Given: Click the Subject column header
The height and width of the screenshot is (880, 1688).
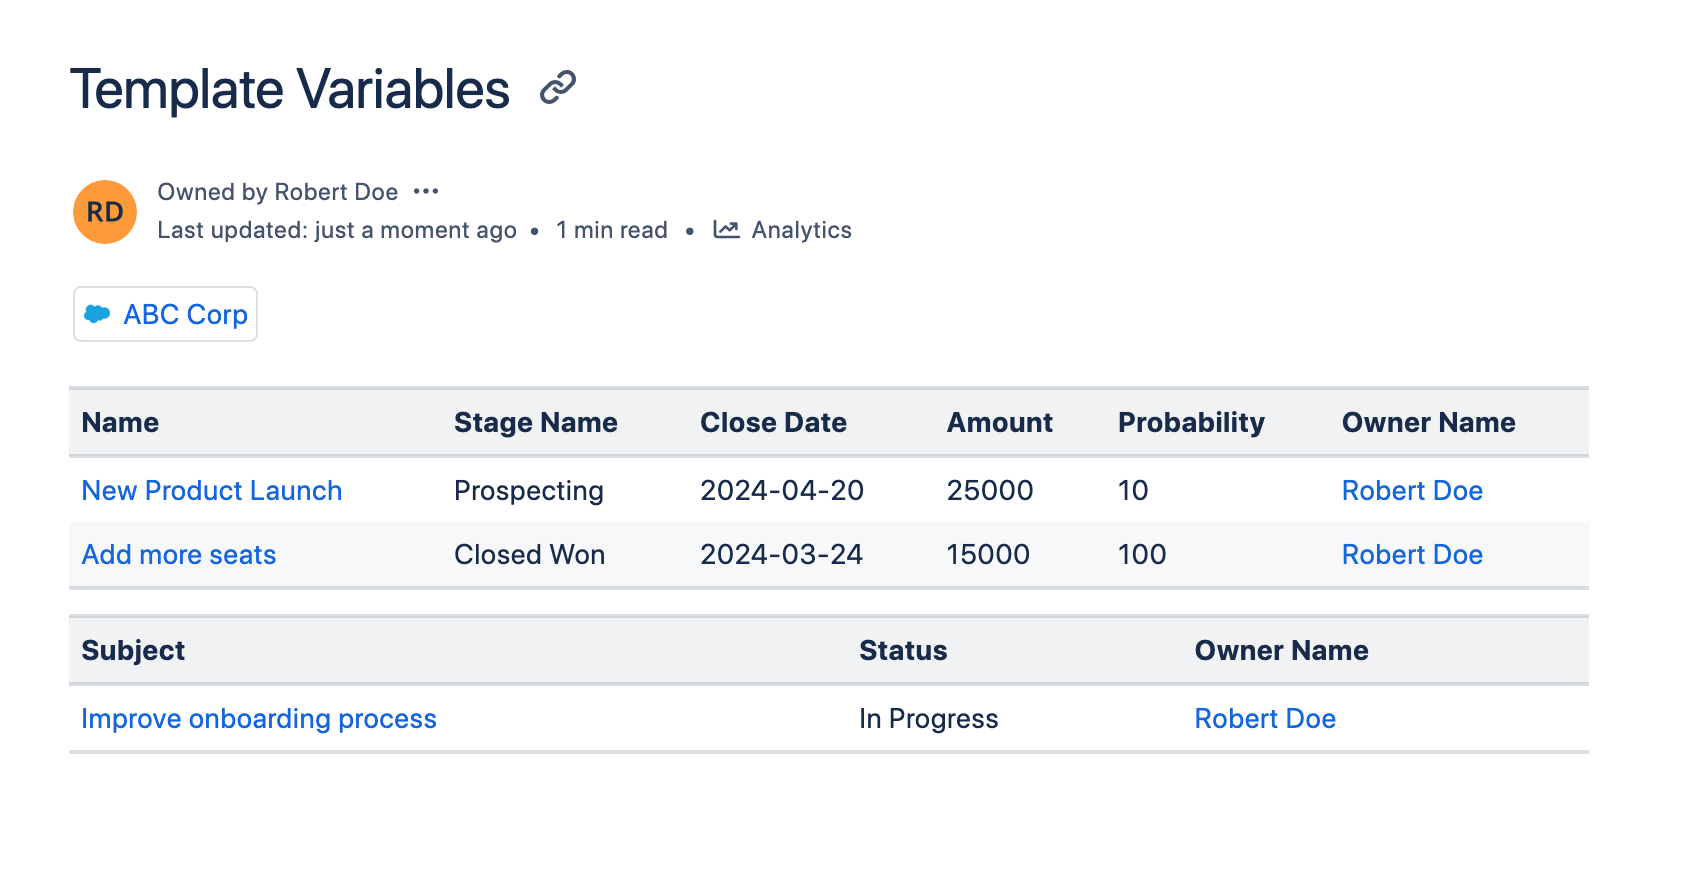Looking at the screenshot, I should click(133, 650).
